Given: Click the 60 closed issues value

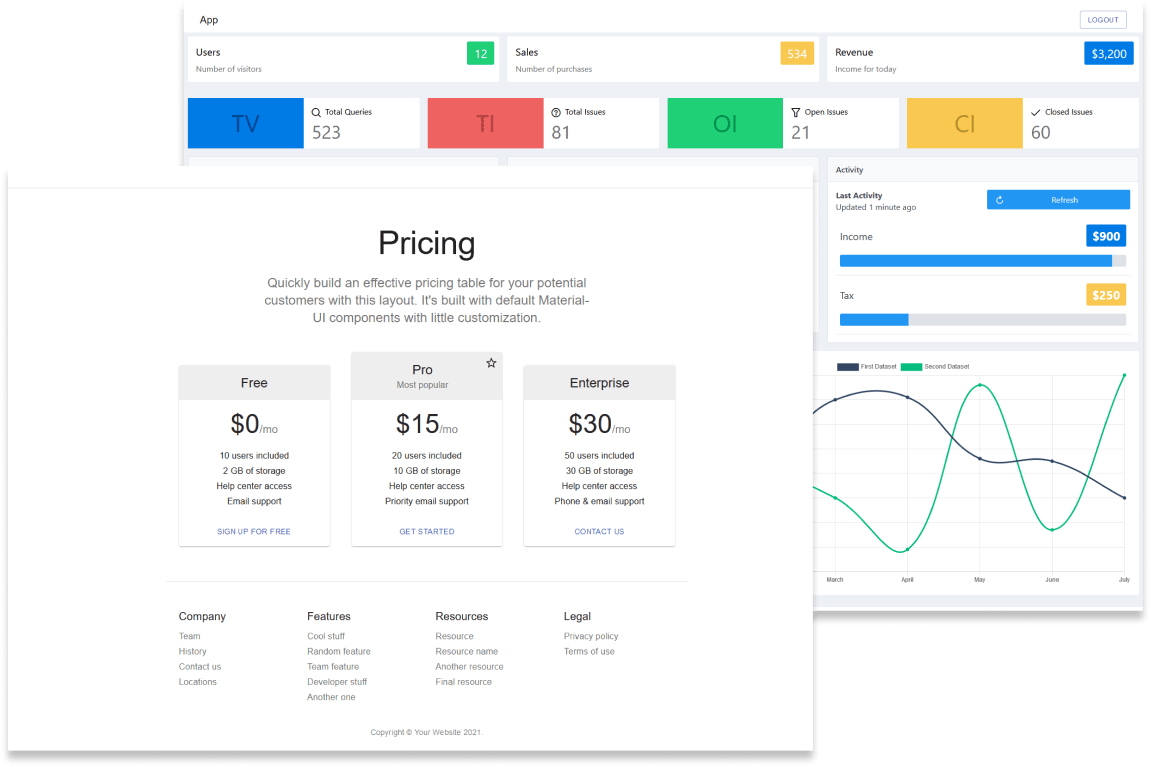Looking at the screenshot, I should click(1040, 133).
